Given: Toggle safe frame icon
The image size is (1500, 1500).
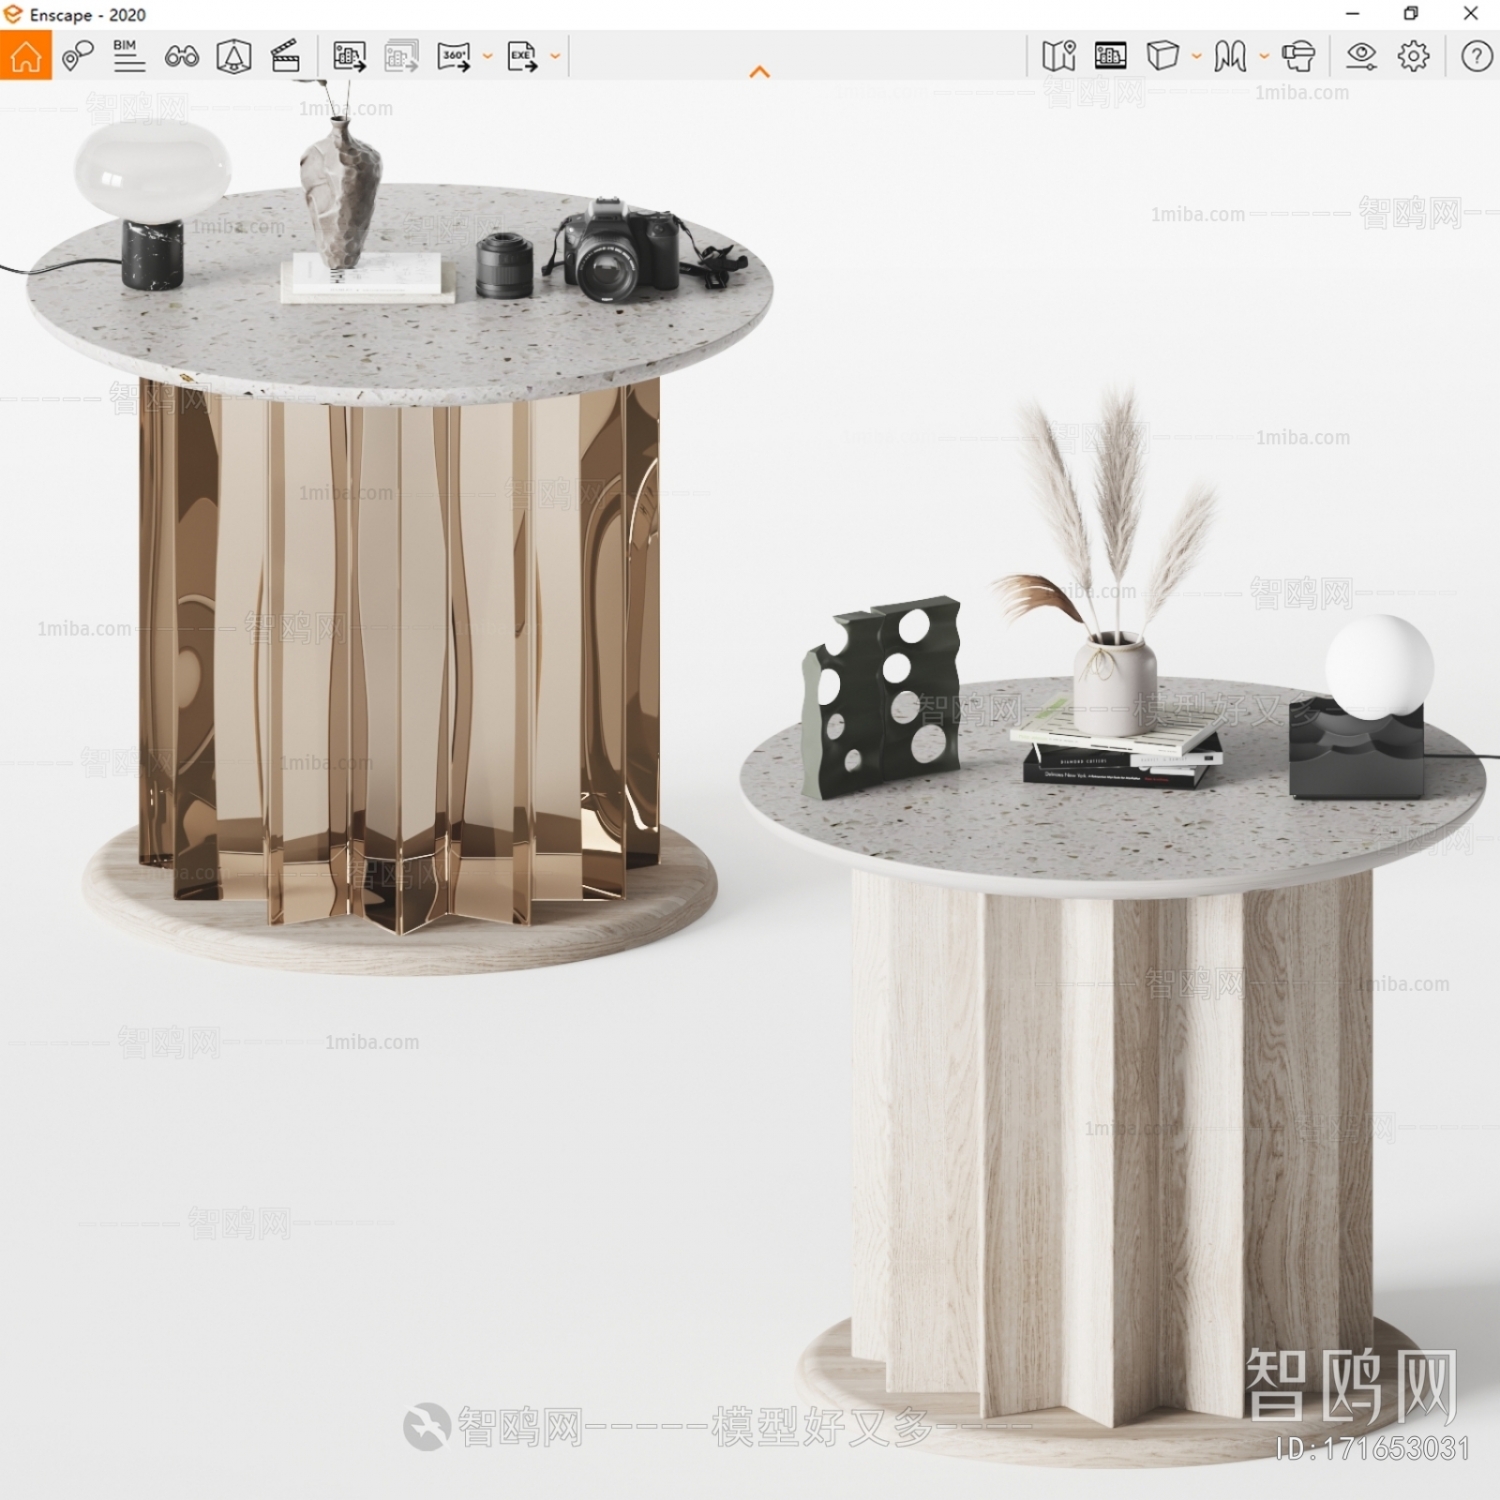Looking at the screenshot, I should [1110, 56].
